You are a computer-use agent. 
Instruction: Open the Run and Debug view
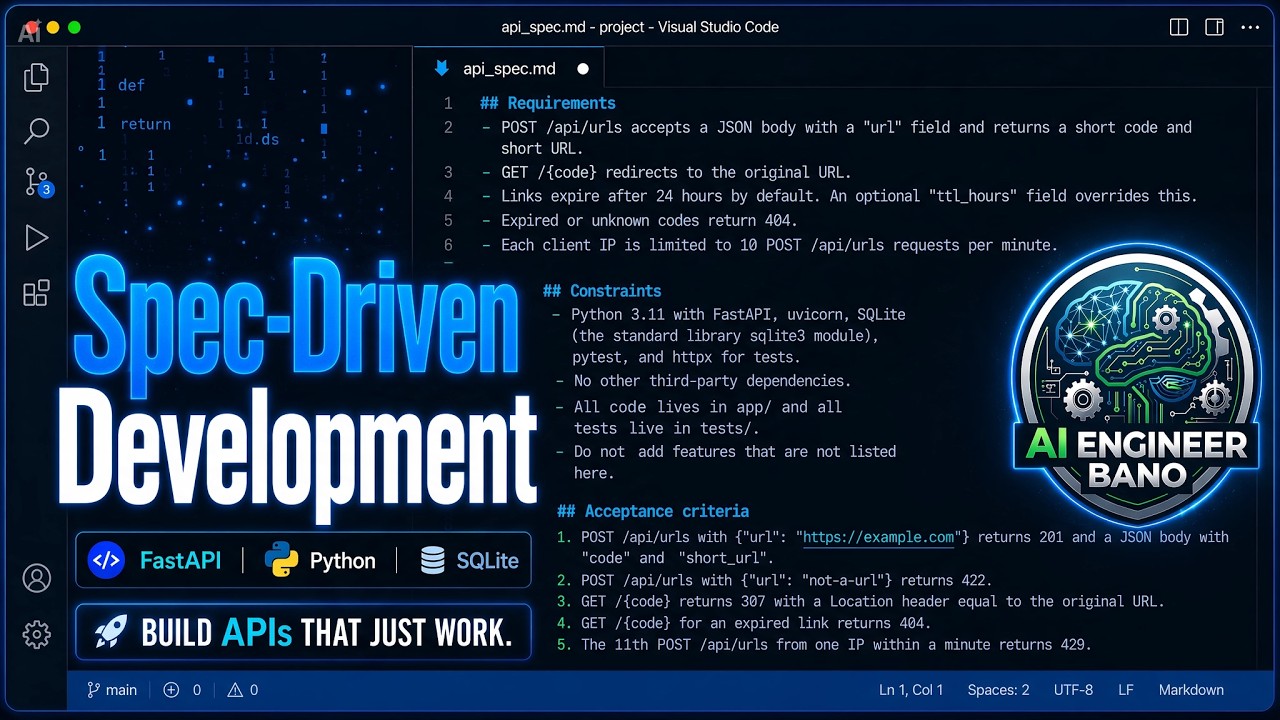36,237
